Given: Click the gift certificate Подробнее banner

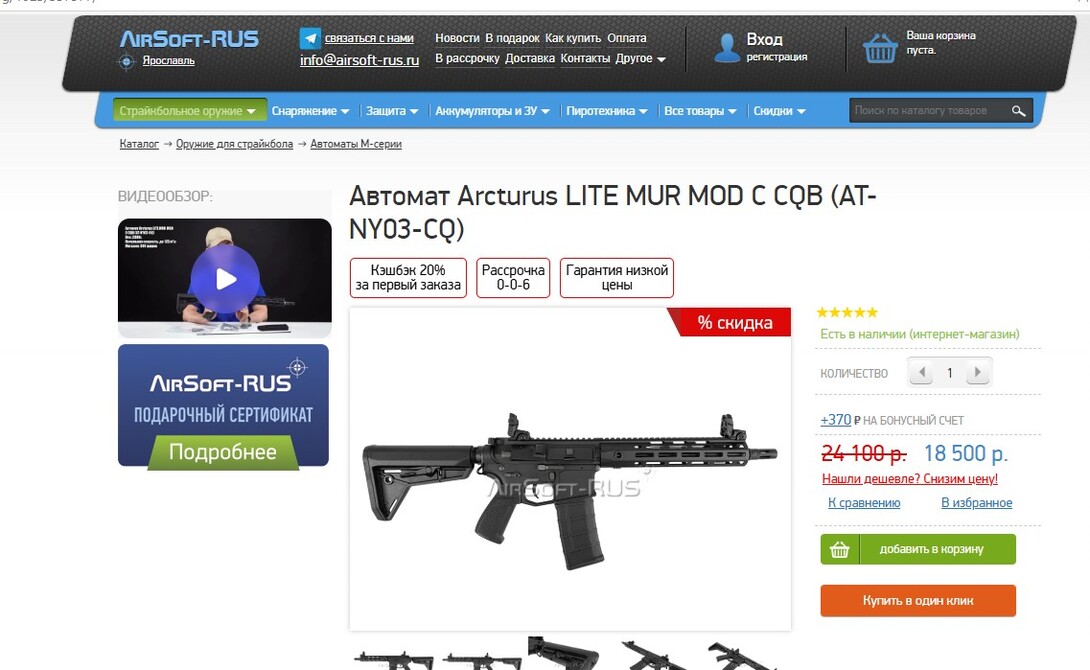Looking at the screenshot, I should [x=223, y=407].
